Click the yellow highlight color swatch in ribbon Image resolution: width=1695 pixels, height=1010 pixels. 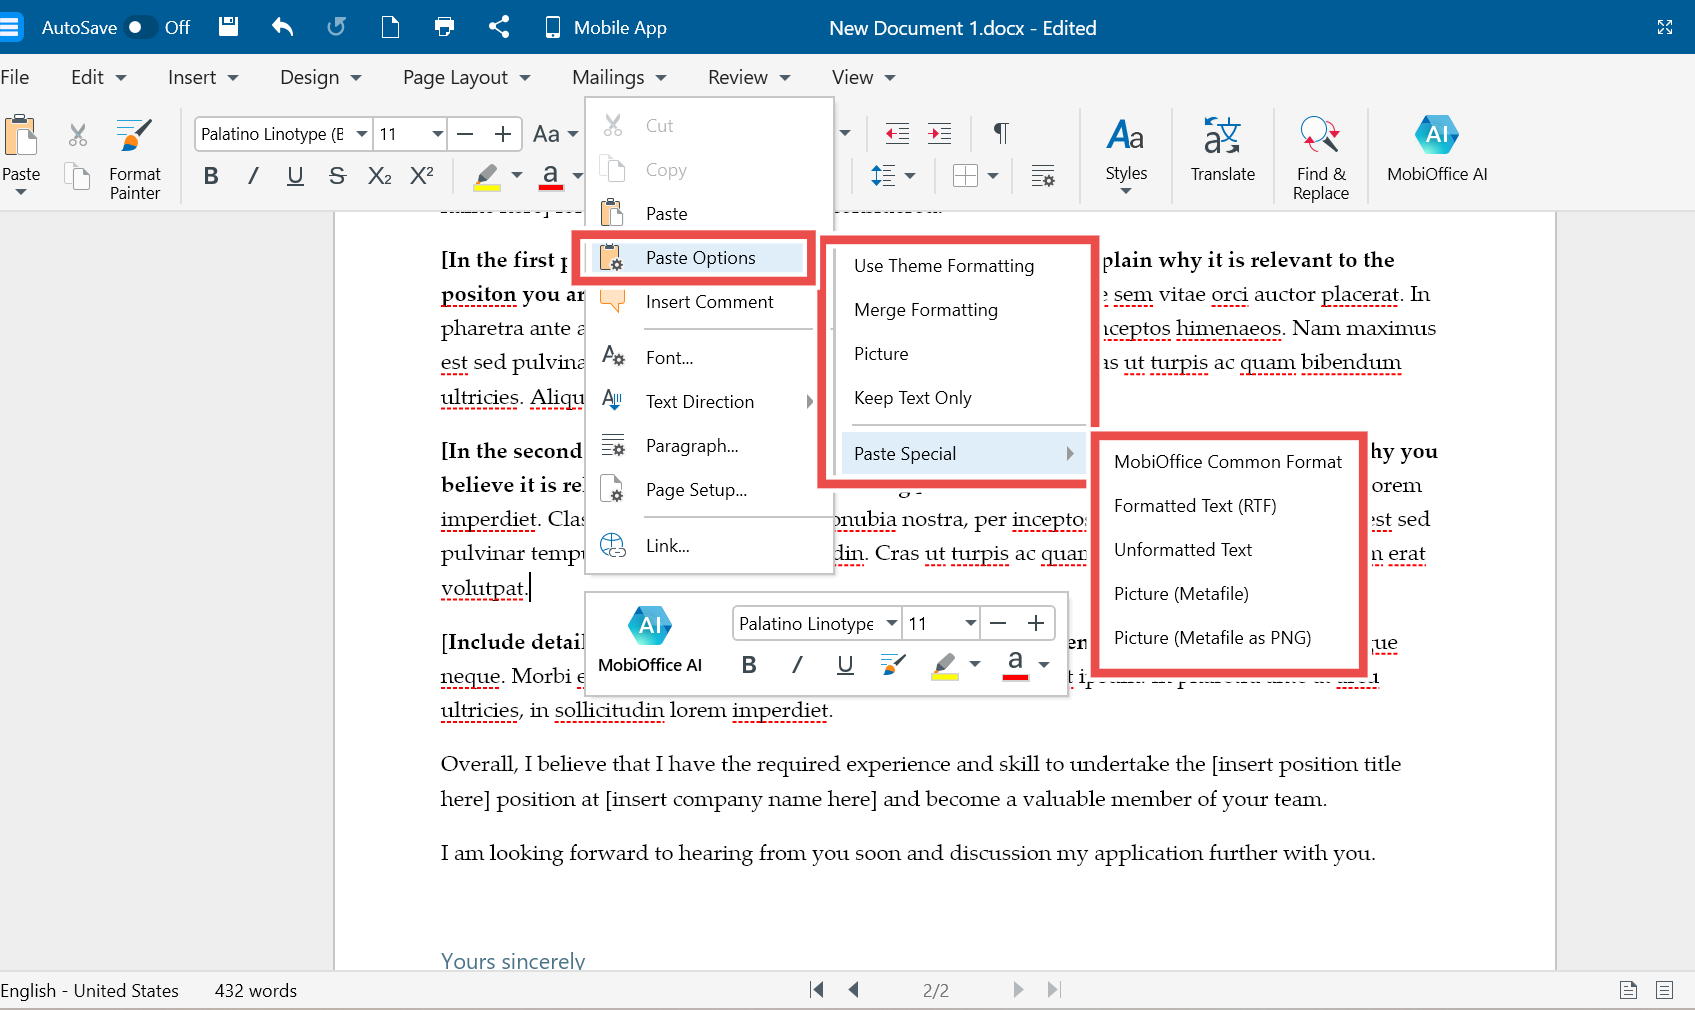point(487,177)
